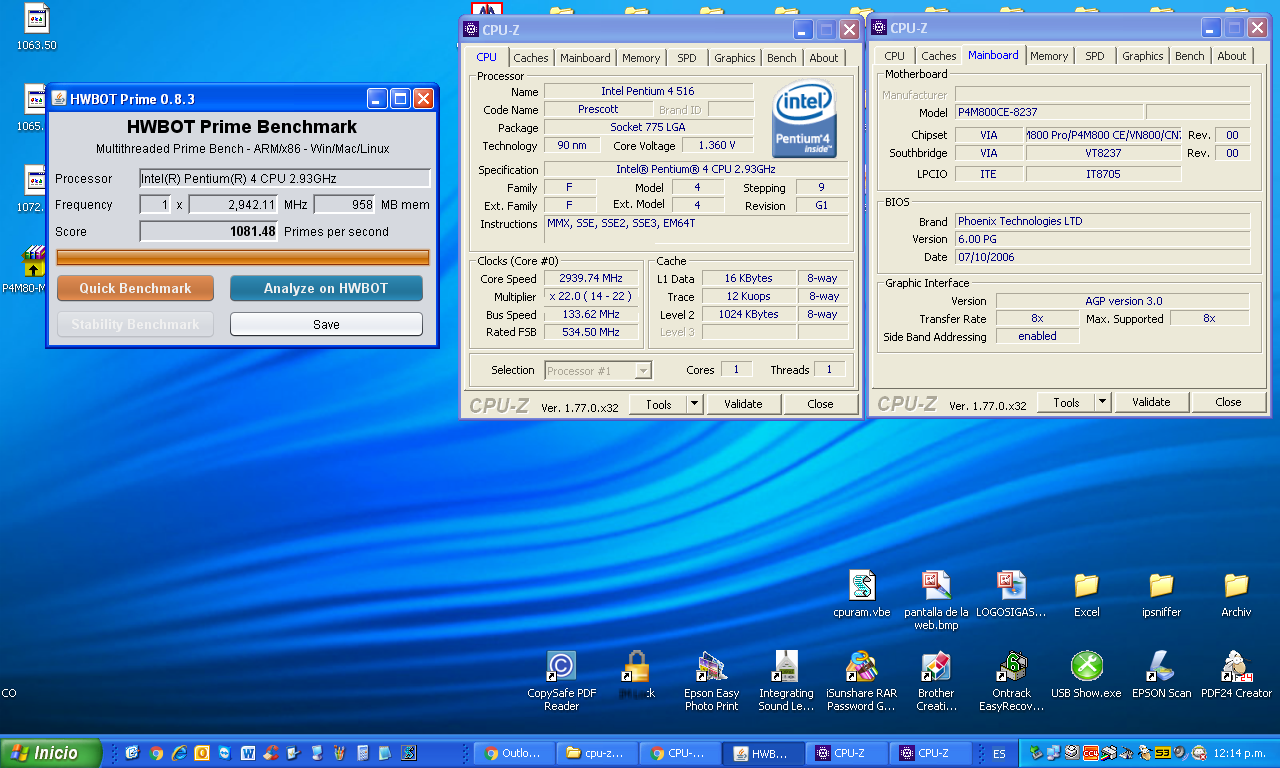Start the Quick Benchmark in HWBOT Prime

coord(135,288)
